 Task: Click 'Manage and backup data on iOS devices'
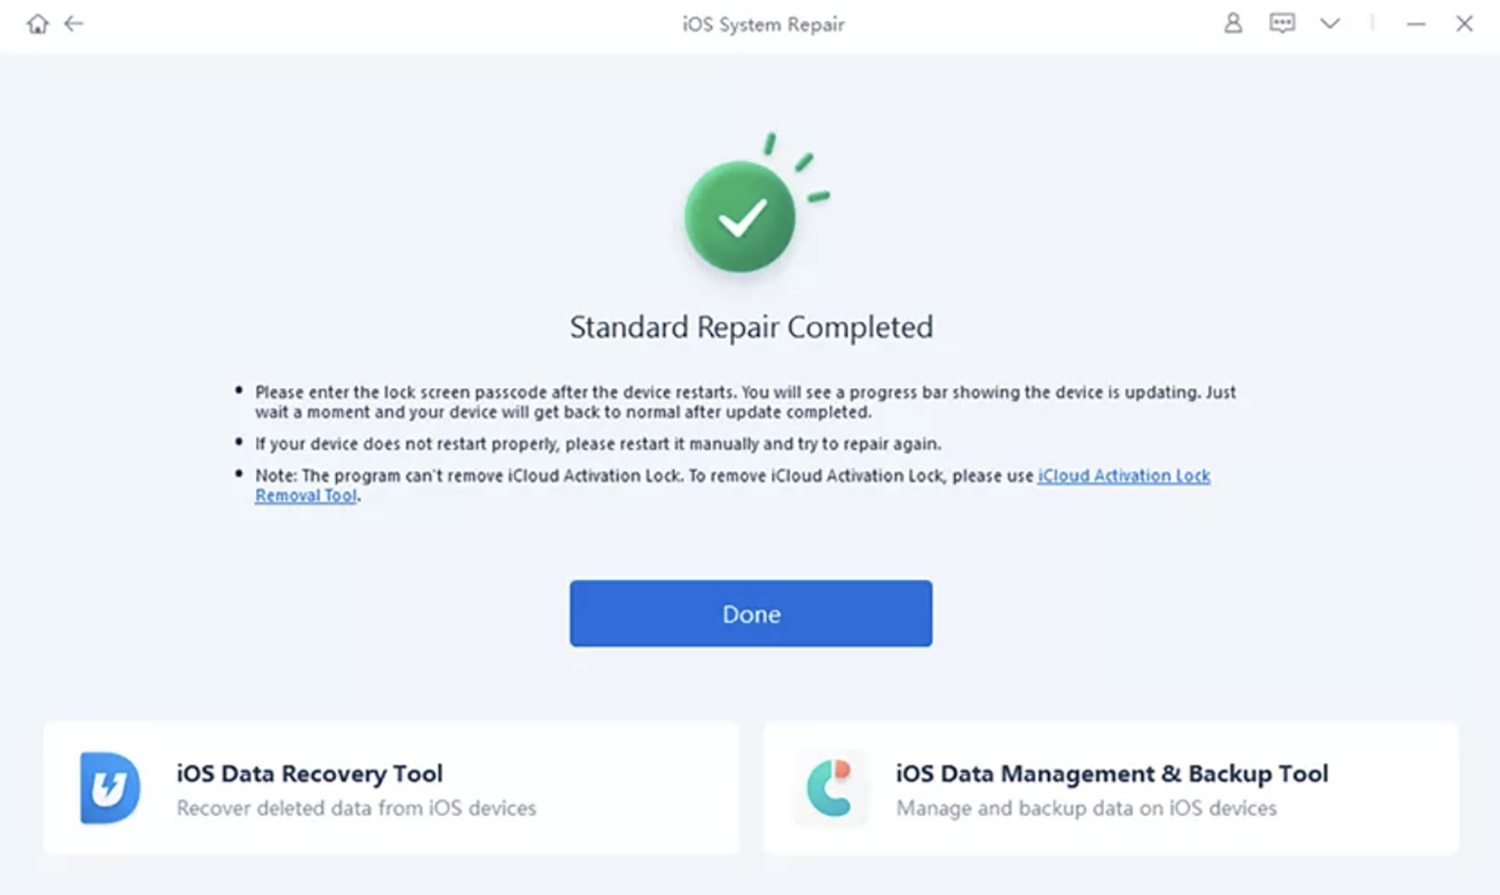coord(1086,808)
